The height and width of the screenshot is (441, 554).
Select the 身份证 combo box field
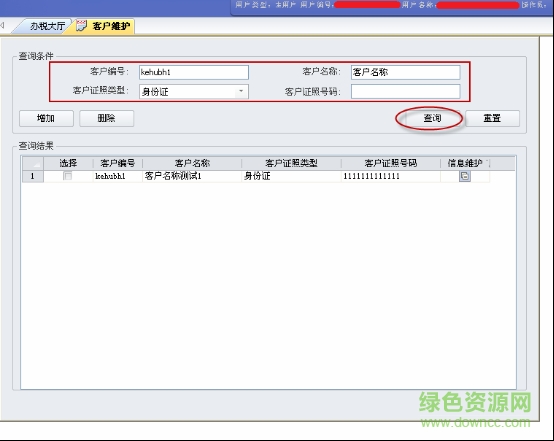(x=194, y=92)
